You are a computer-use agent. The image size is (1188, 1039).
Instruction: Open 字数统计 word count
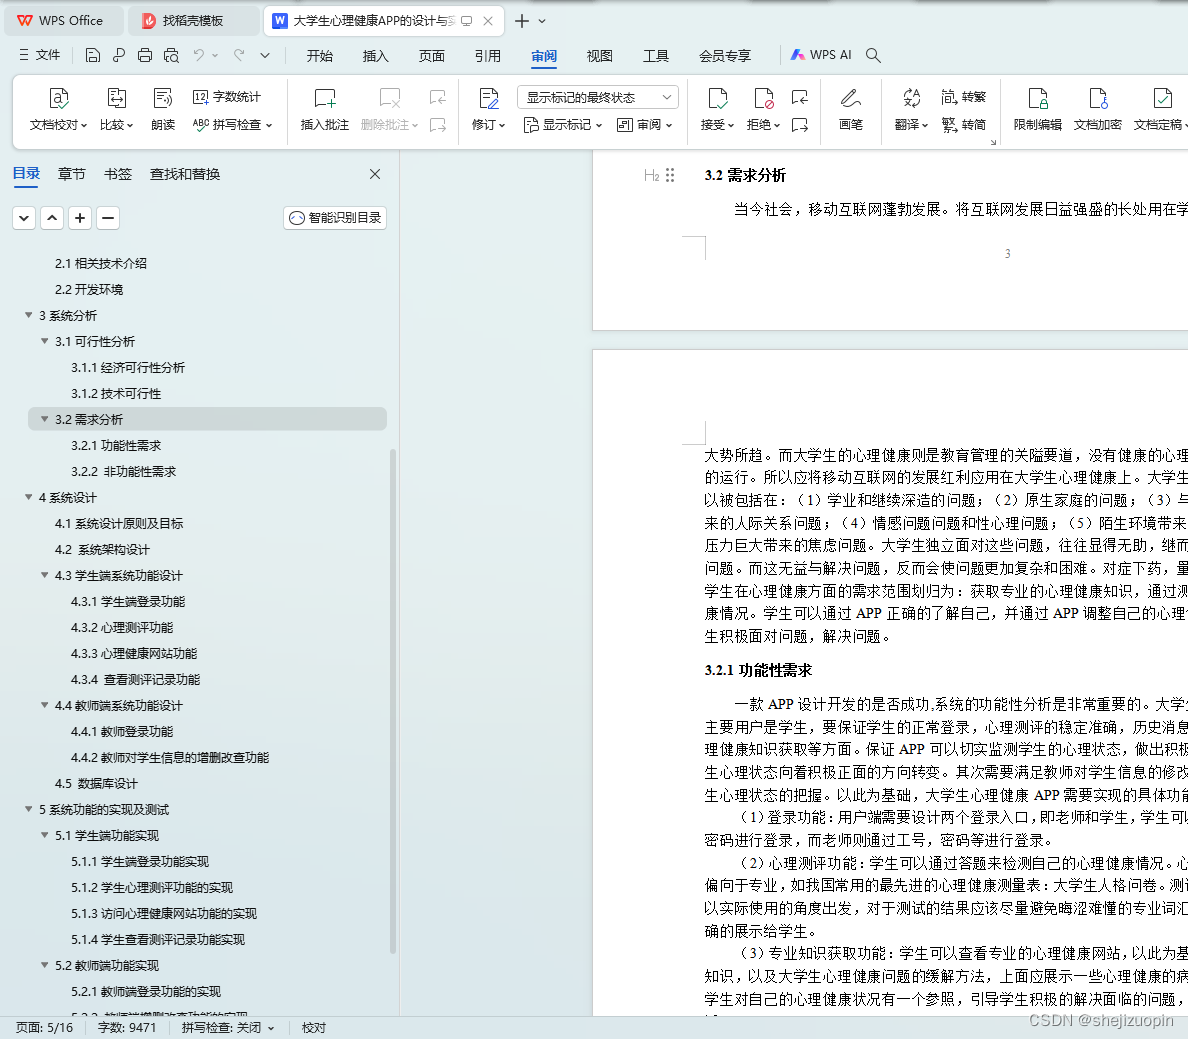227,97
